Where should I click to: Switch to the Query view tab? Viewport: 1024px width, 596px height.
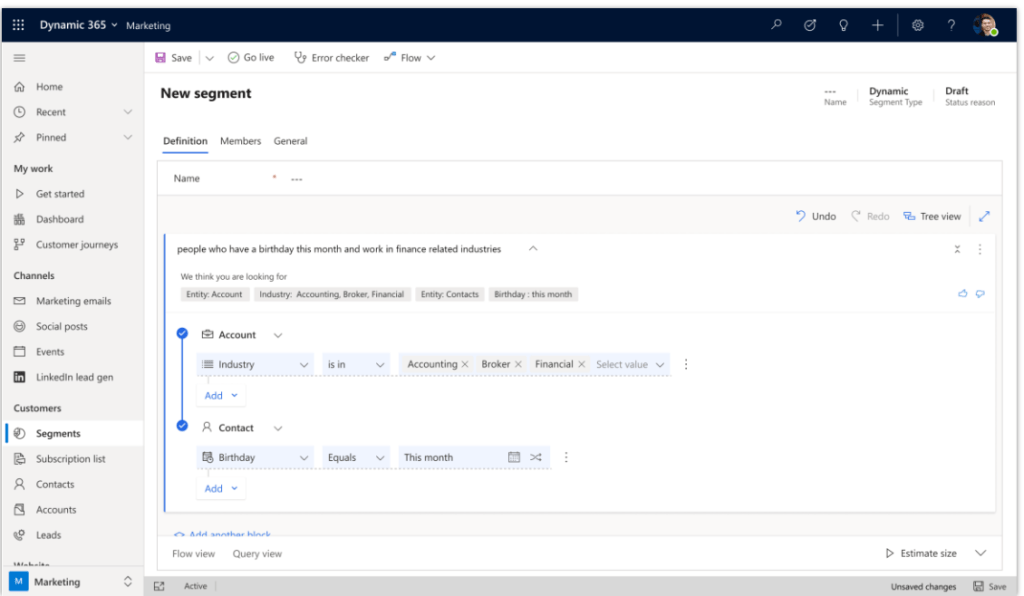tap(257, 553)
